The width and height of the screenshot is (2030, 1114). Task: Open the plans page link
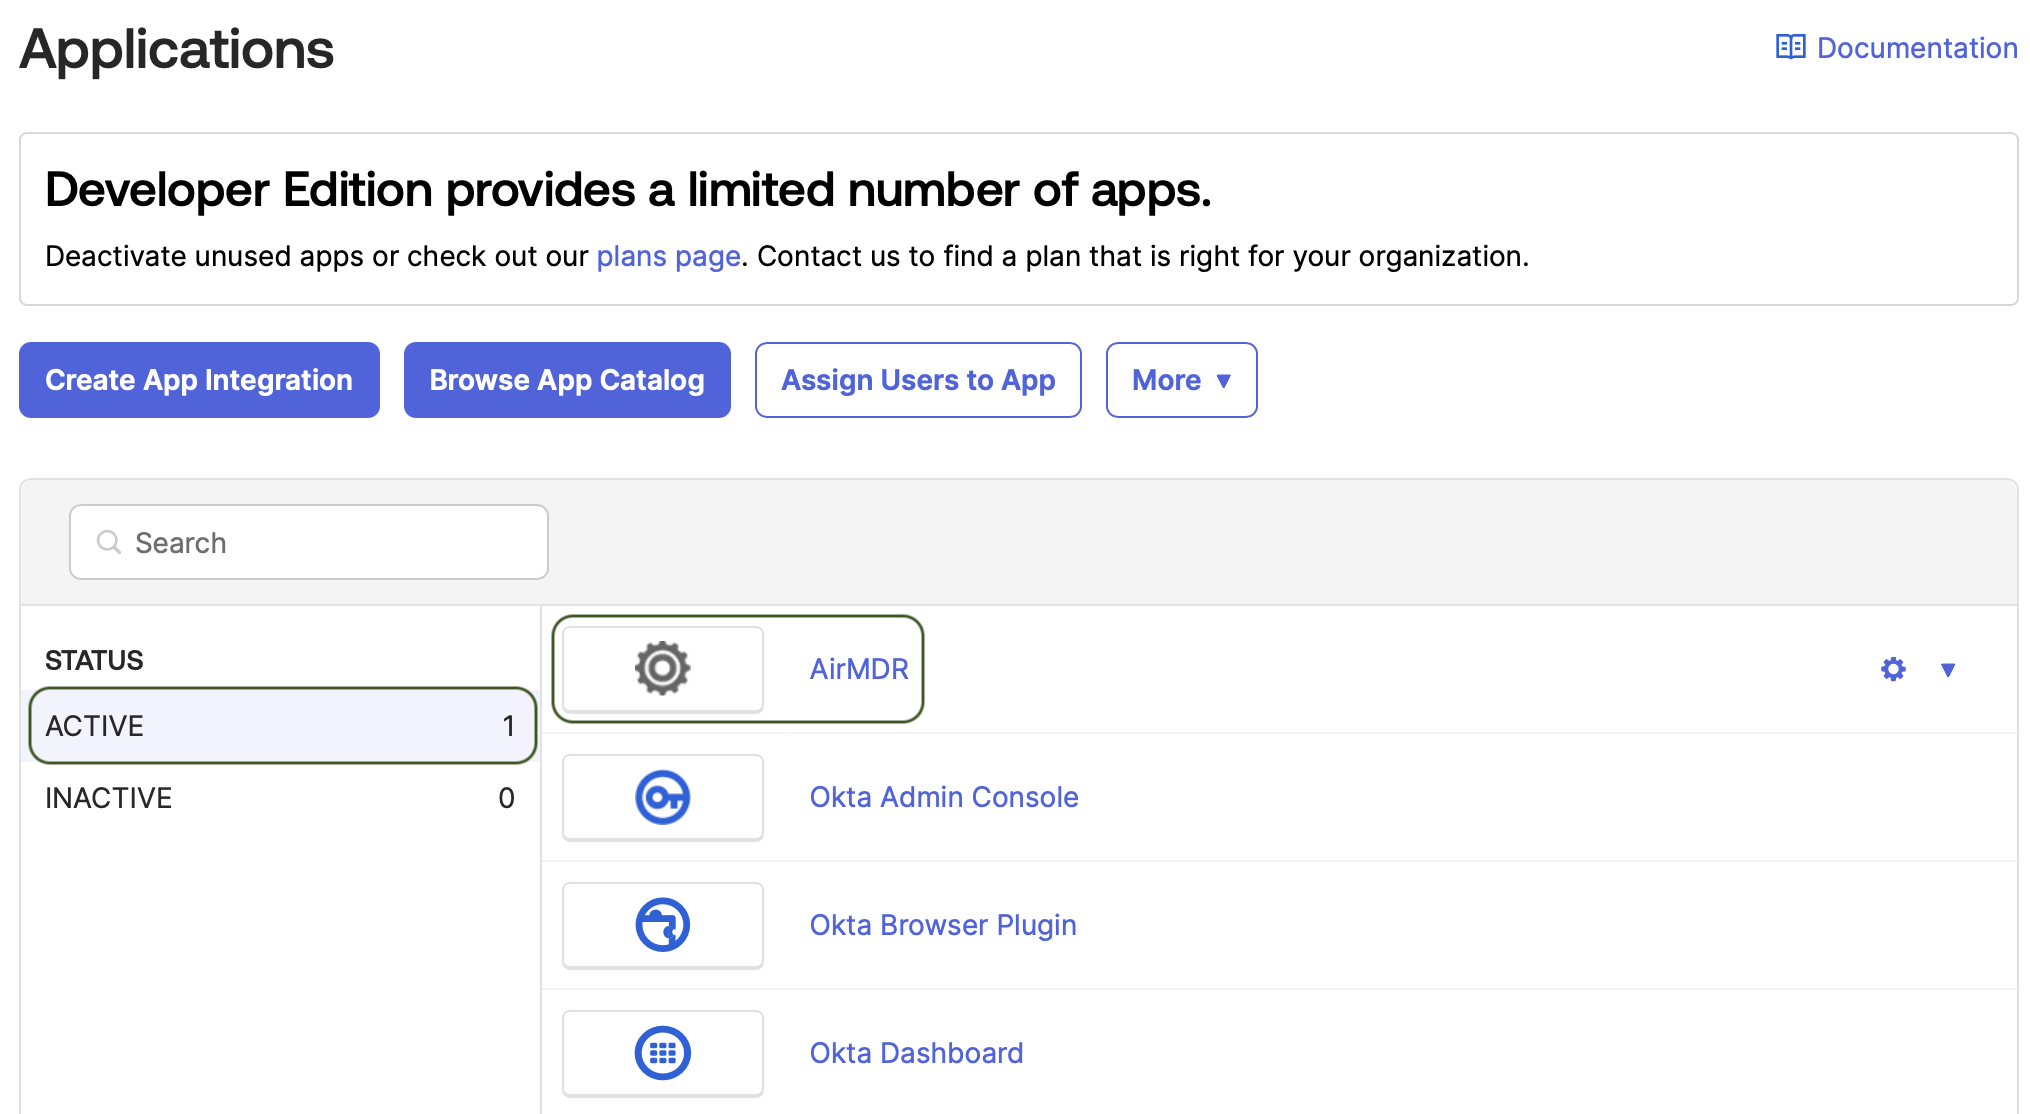click(x=668, y=256)
